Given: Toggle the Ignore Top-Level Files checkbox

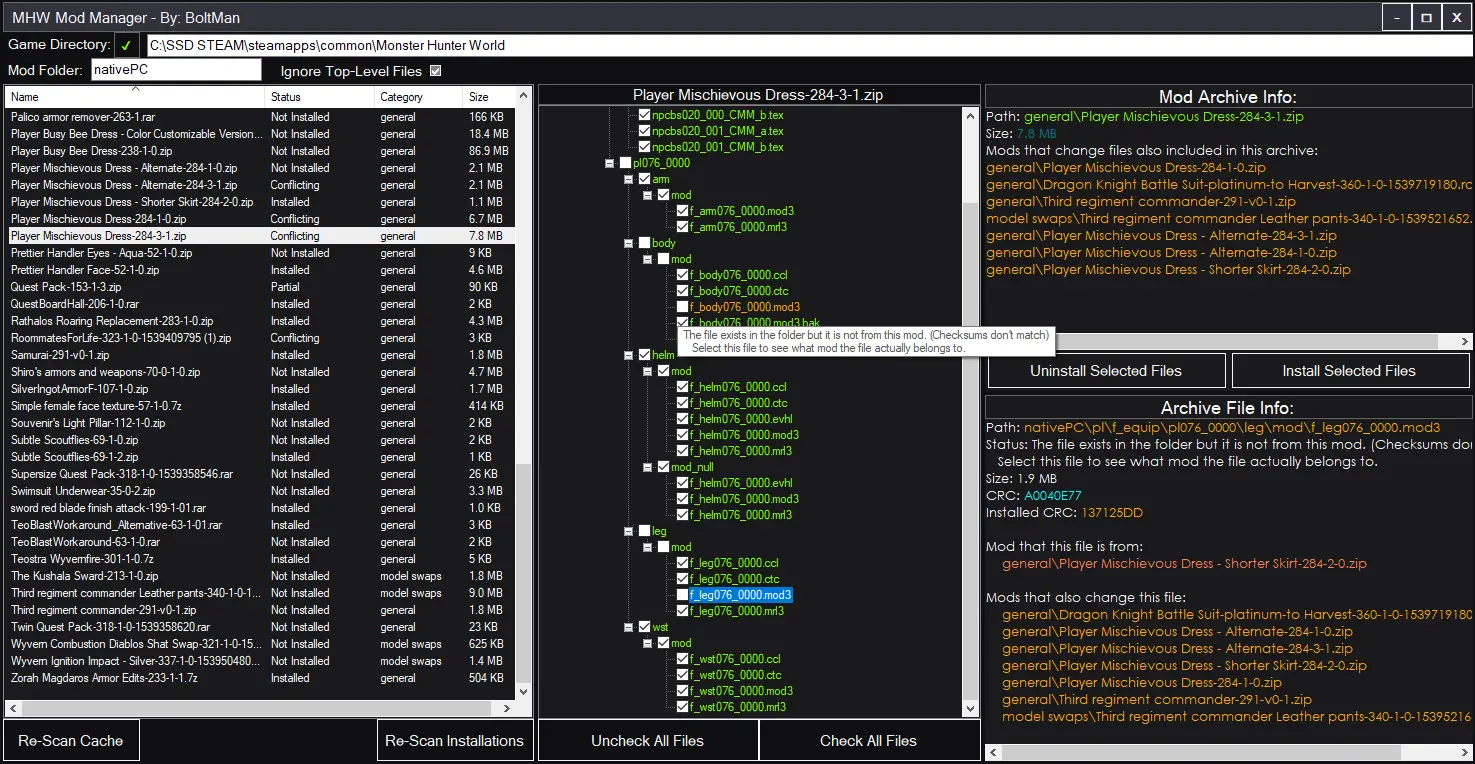Looking at the screenshot, I should tap(435, 71).
